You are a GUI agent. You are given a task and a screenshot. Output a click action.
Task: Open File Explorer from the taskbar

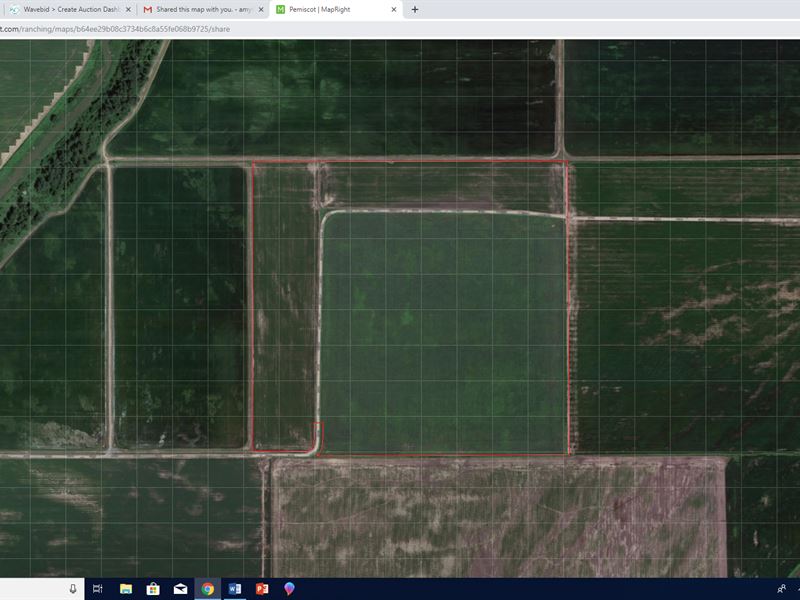tap(126, 590)
